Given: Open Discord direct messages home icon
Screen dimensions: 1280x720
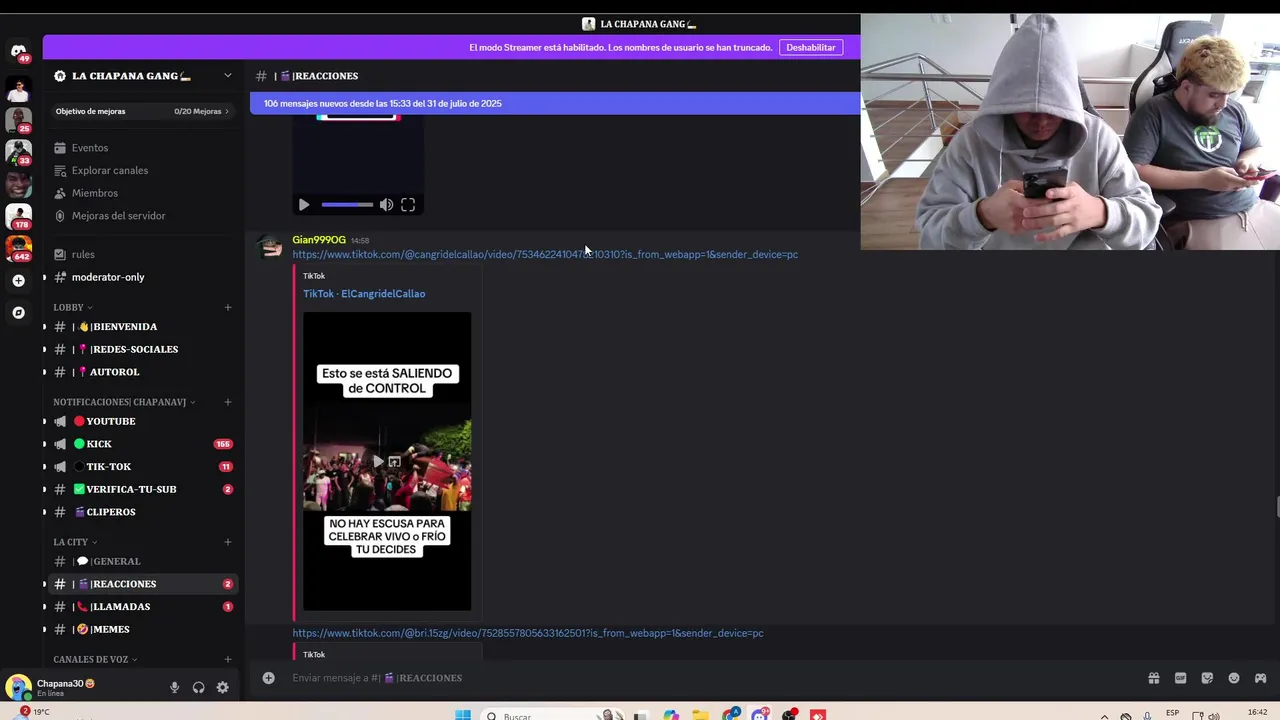Looking at the screenshot, I should point(18,52).
